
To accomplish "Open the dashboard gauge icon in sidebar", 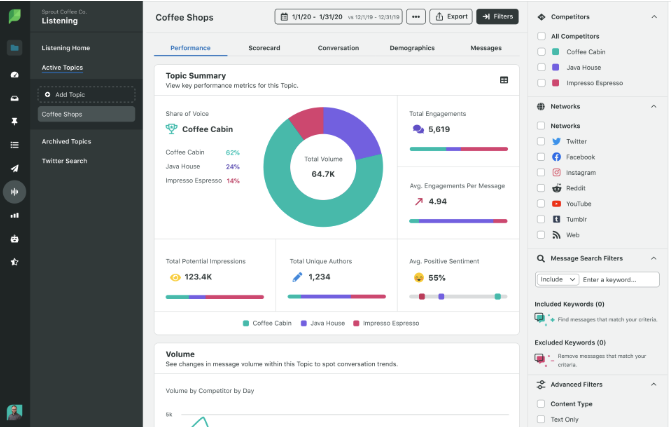I will pos(15,75).
